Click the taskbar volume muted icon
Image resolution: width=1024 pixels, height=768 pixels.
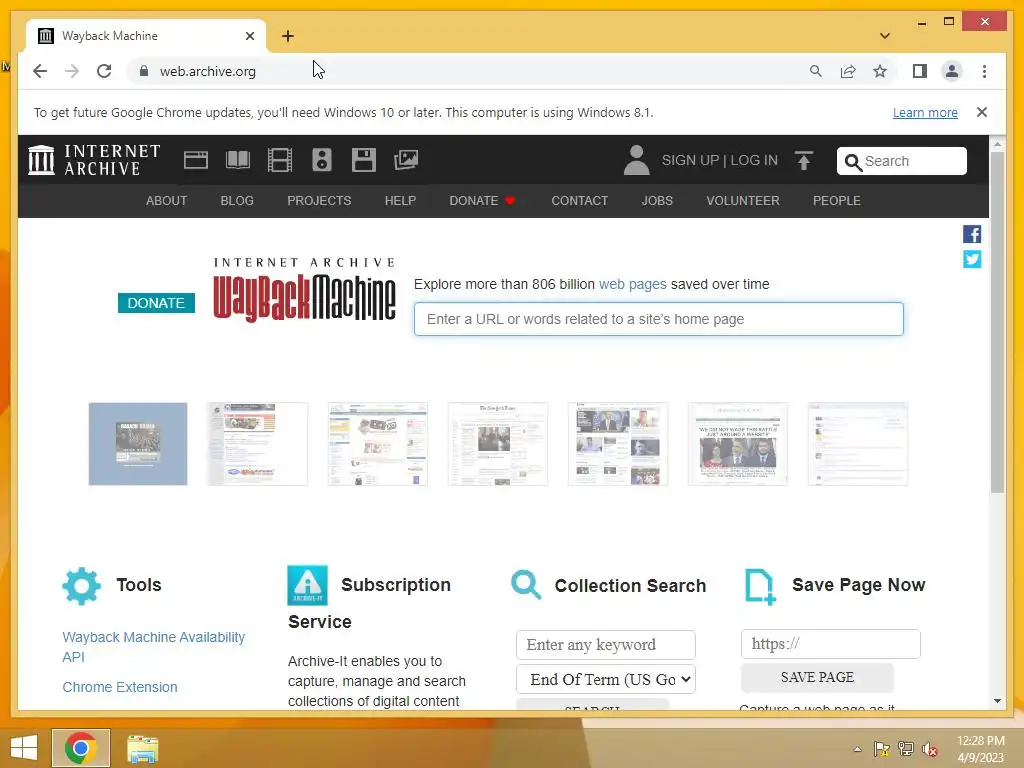tap(929, 749)
